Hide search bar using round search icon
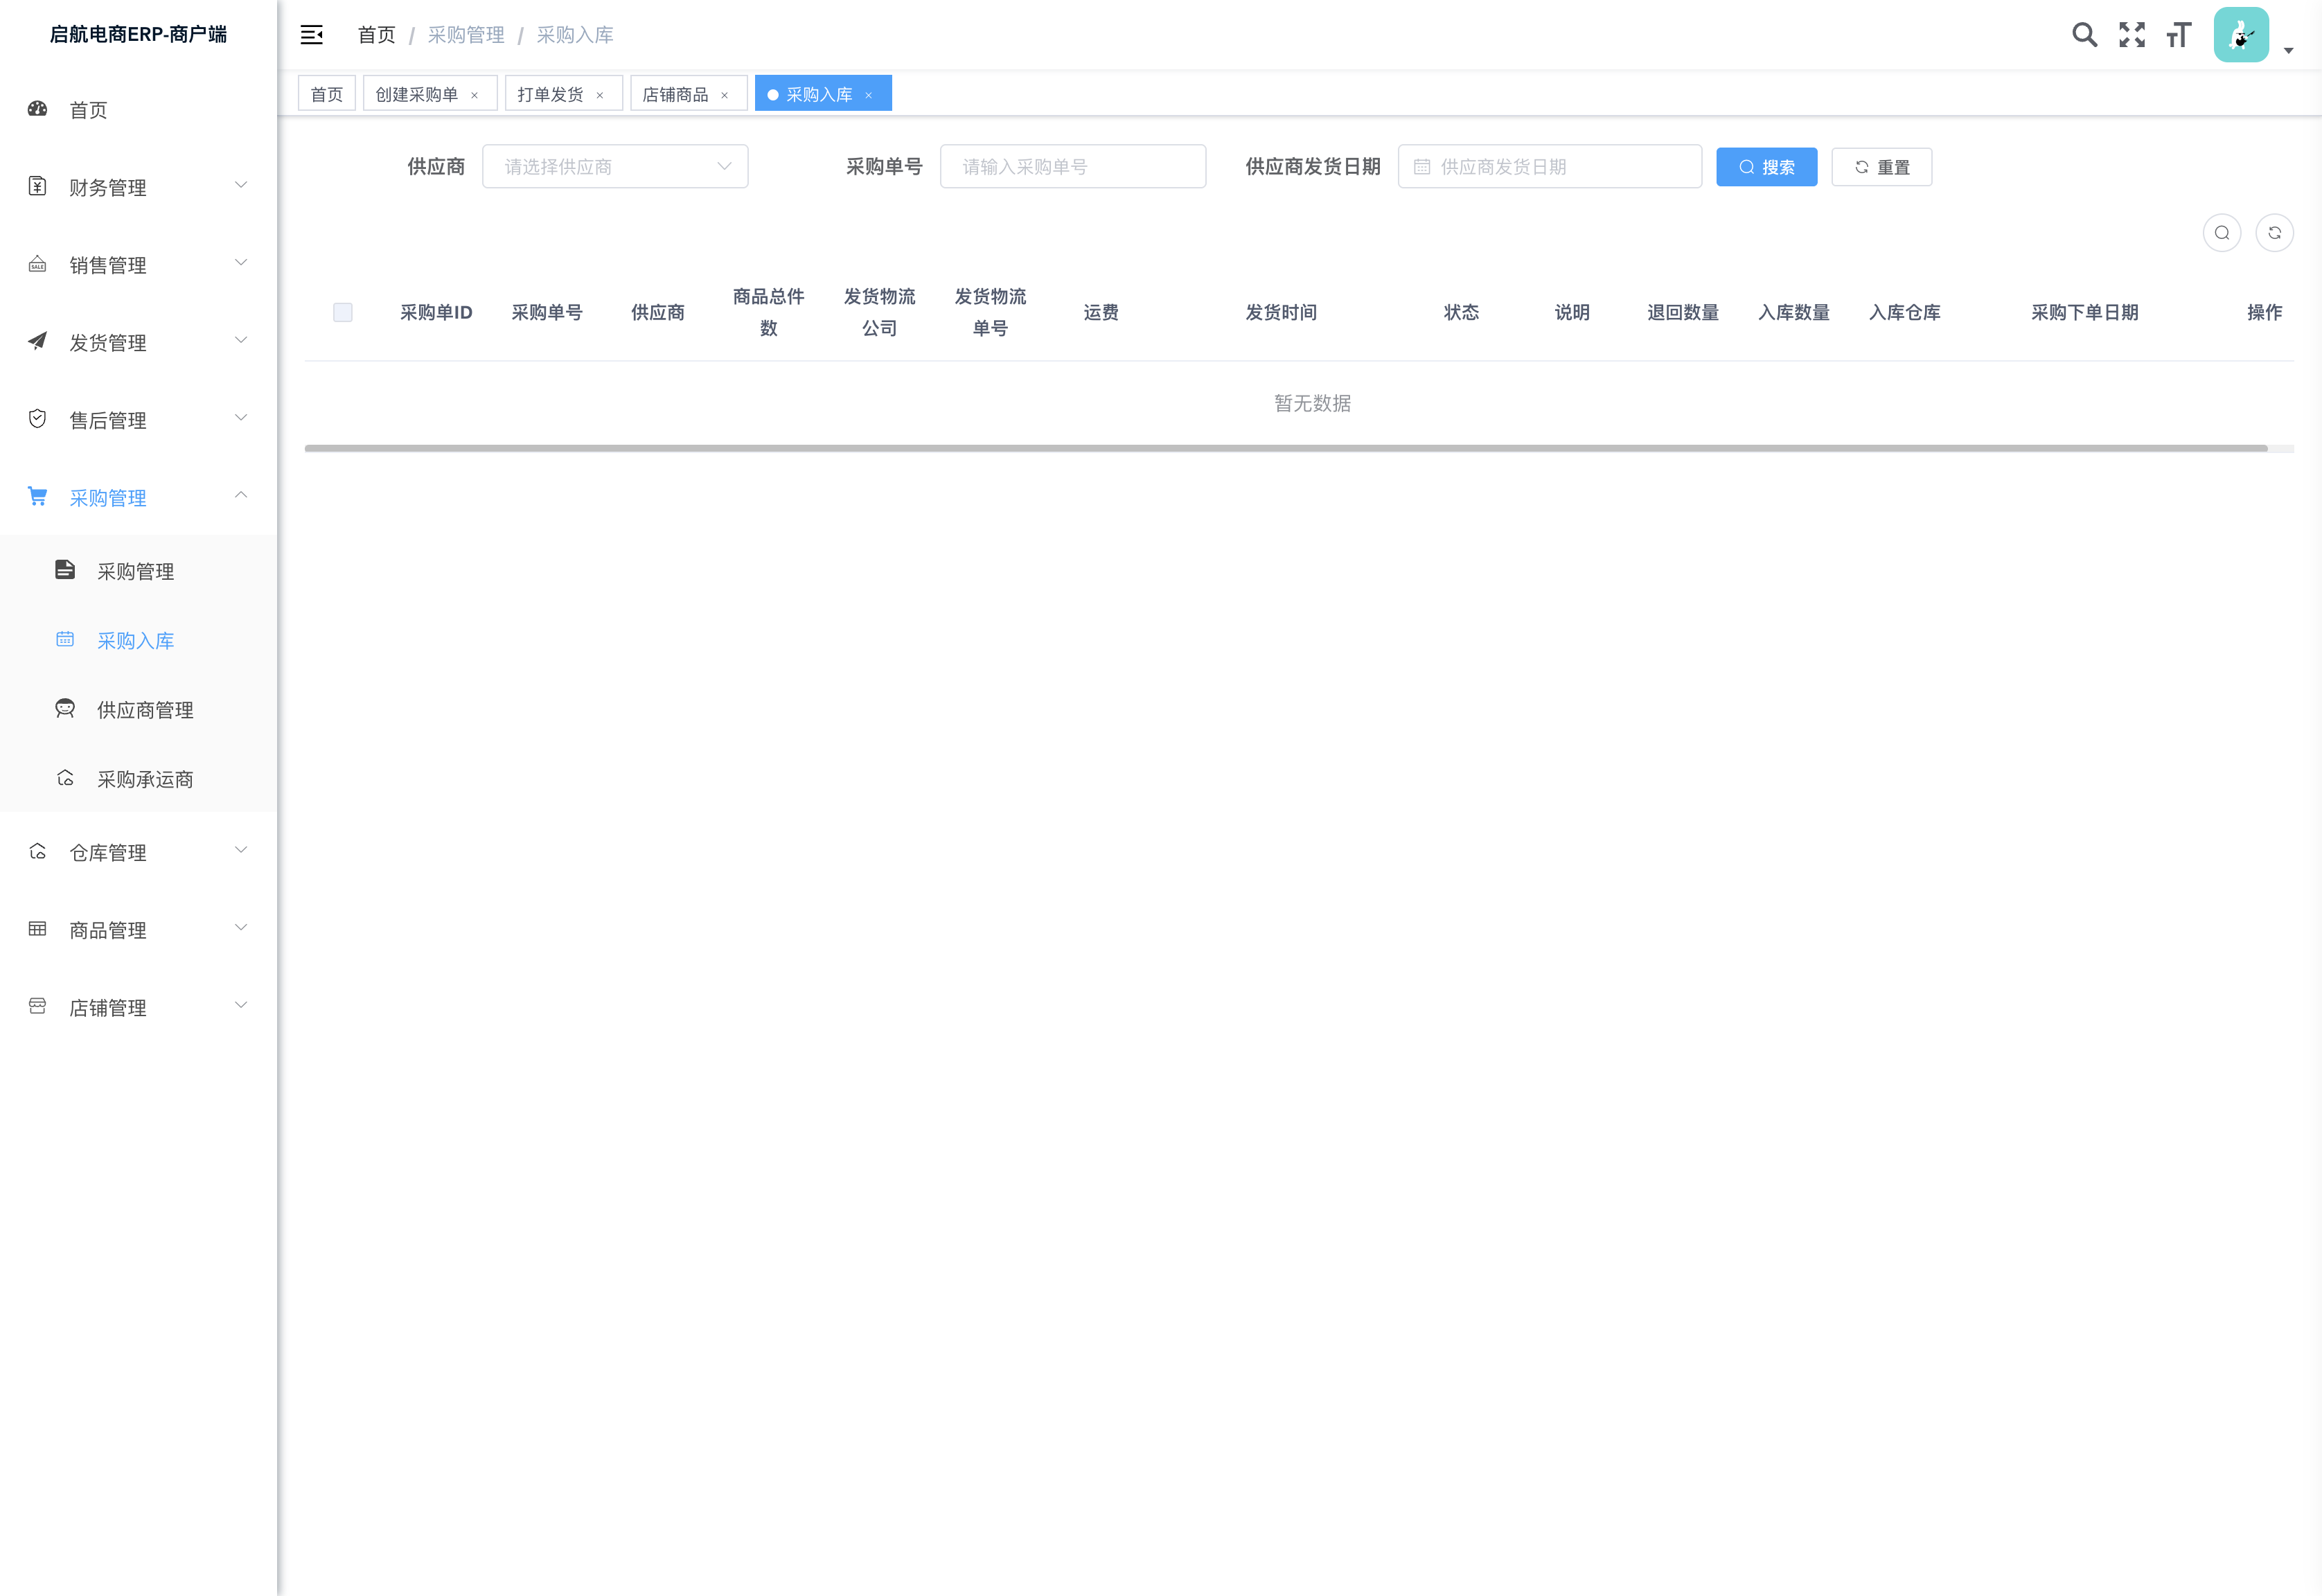This screenshot has height=1596, width=2322. click(x=2222, y=233)
